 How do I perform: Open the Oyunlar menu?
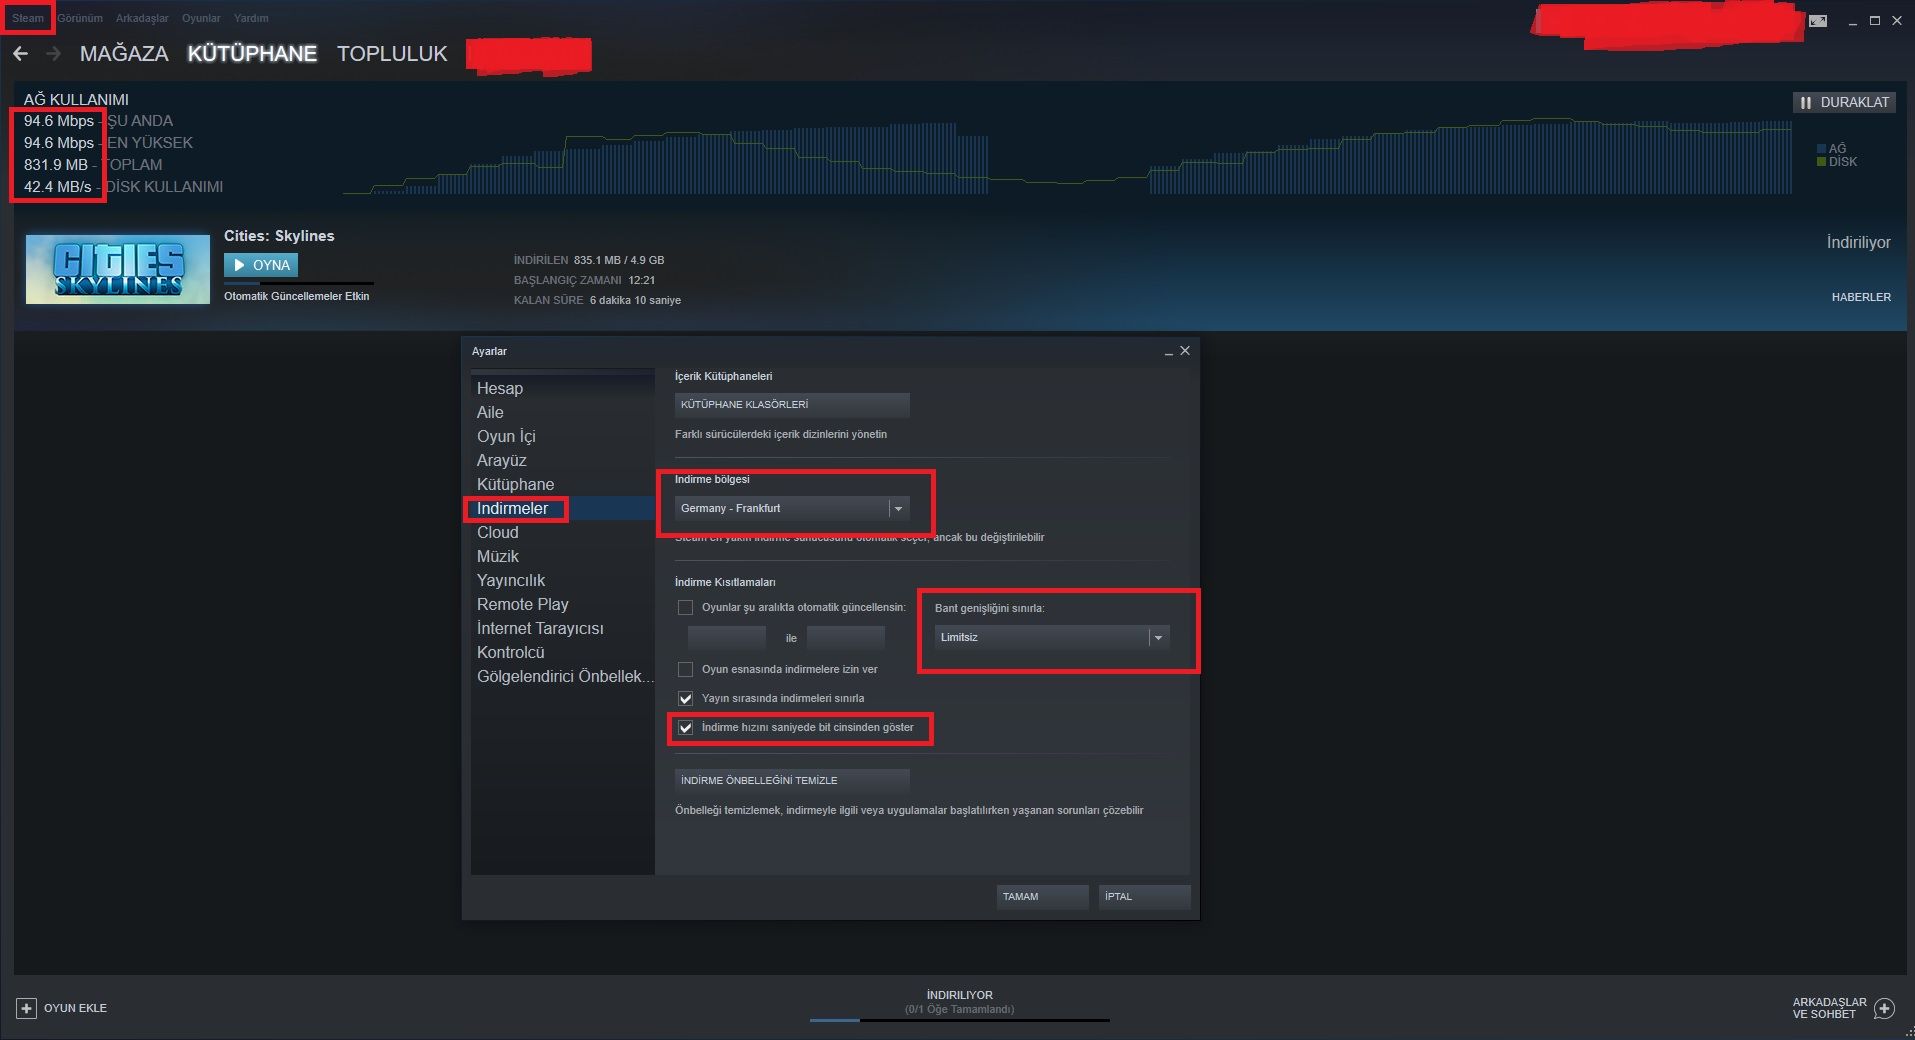[201, 18]
